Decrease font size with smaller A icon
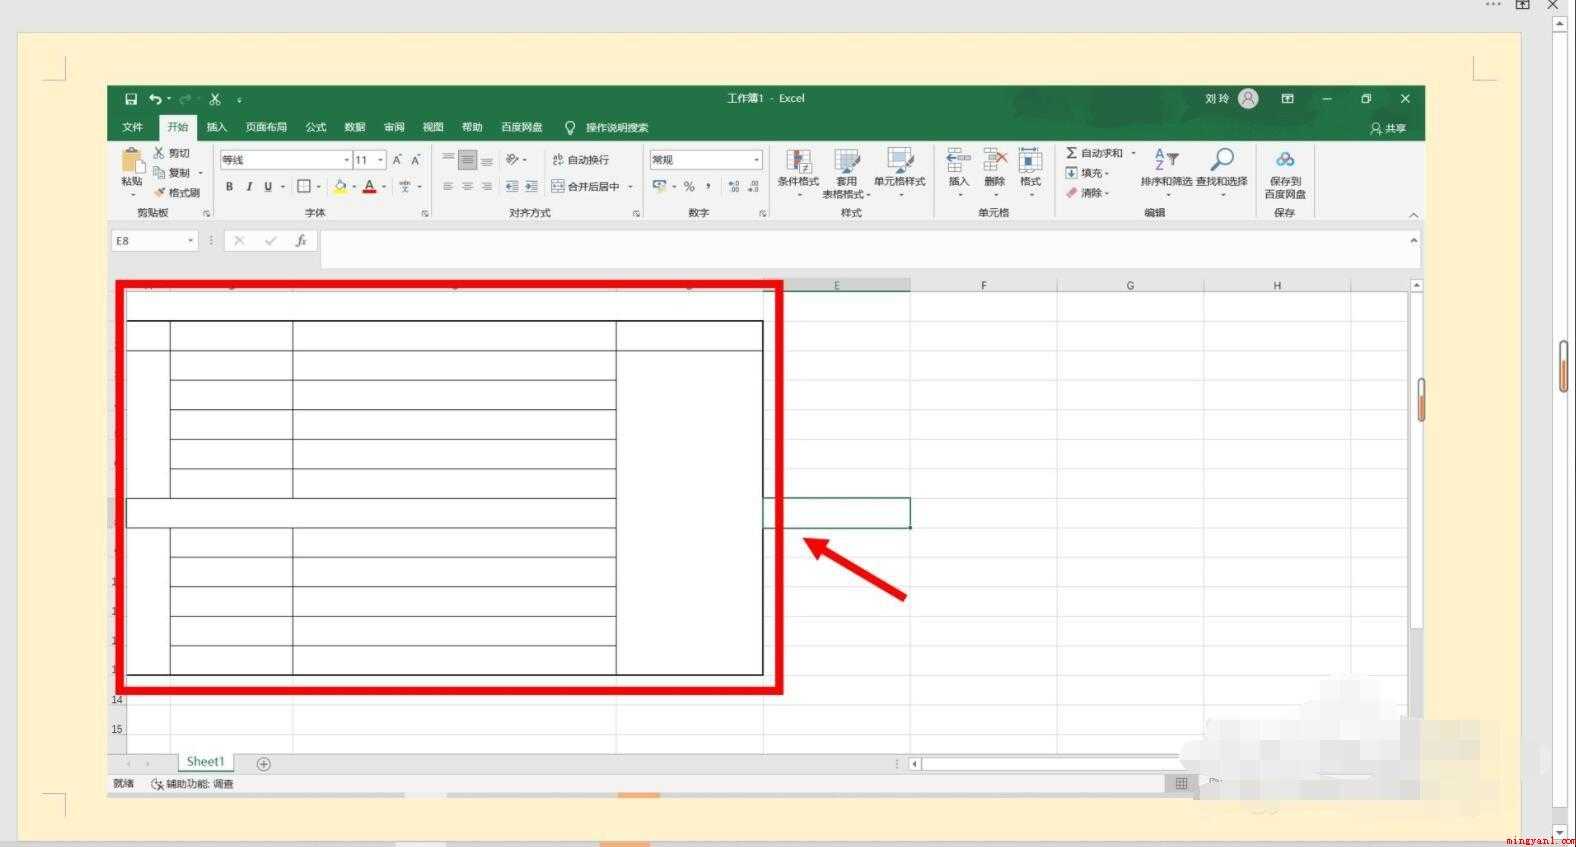Image resolution: width=1576 pixels, height=847 pixels. pyautogui.click(x=416, y=160)
